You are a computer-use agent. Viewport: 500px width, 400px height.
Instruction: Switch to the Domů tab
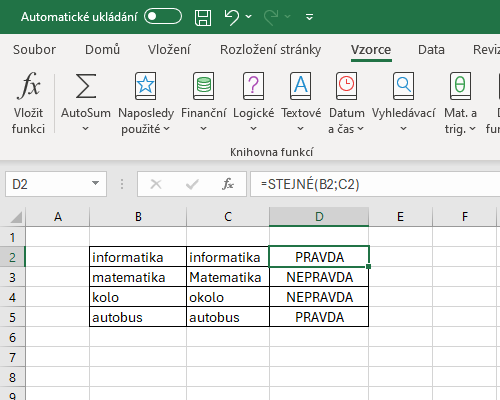point(102,50)
